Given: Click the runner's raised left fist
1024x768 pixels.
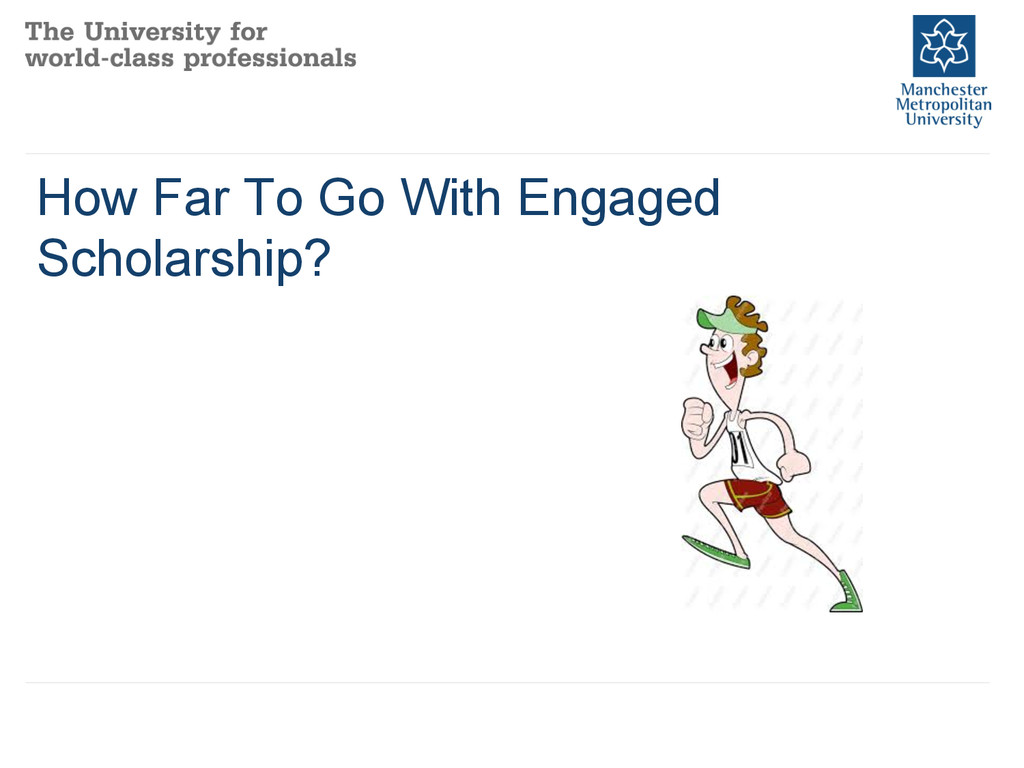Looking at the screenshot, I should coord(697,417).
